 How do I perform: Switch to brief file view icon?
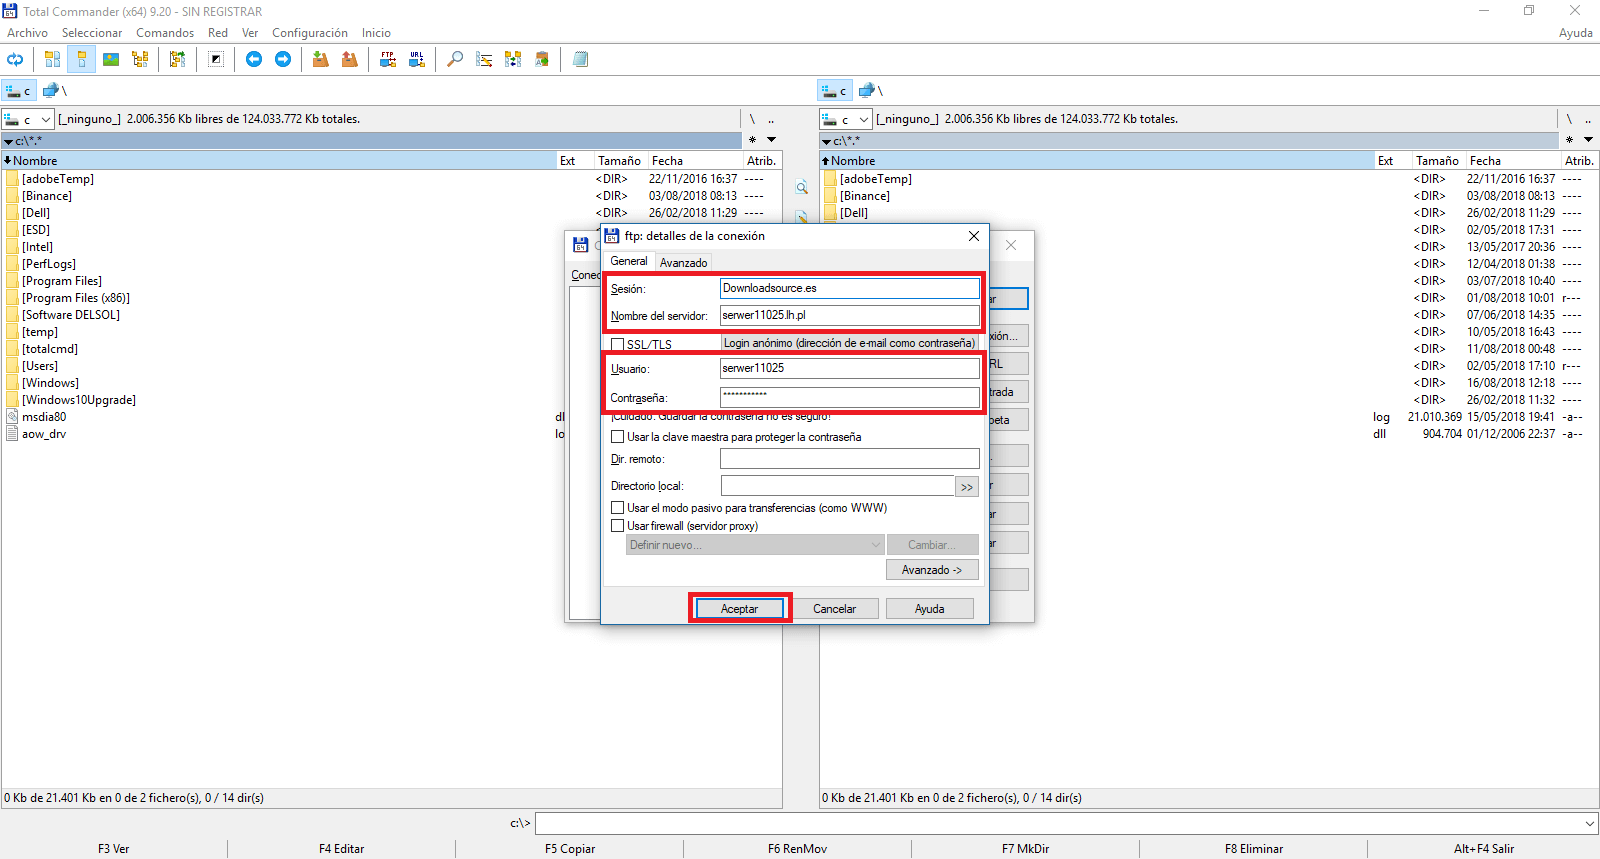tap(52, 59)
